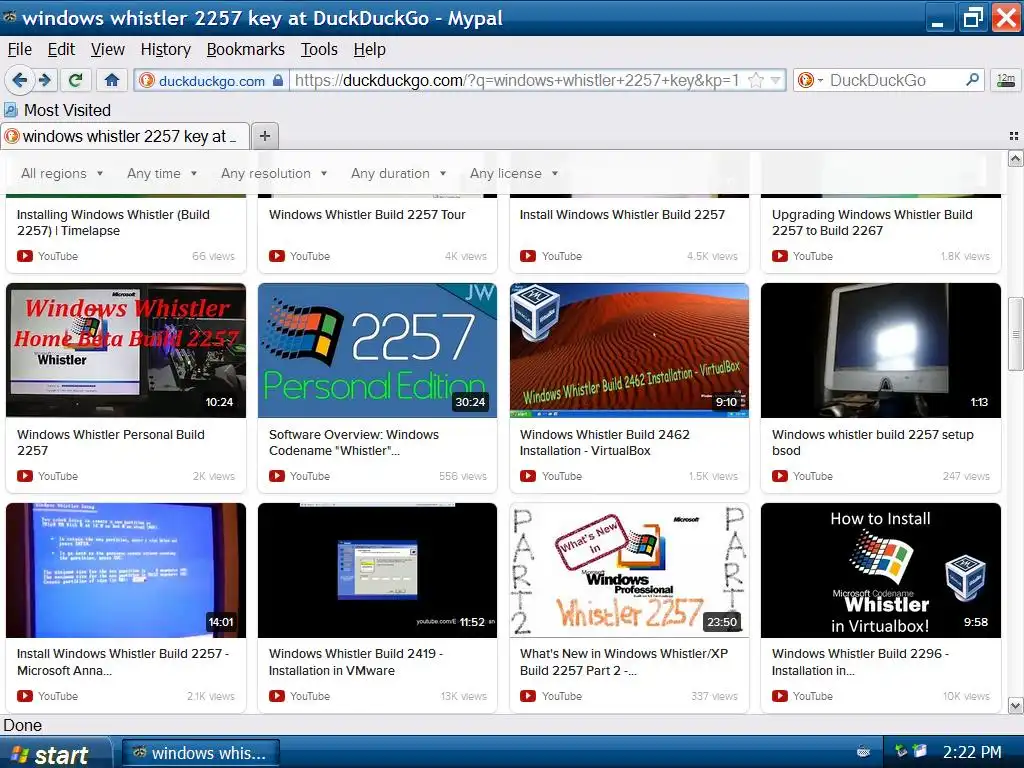
Task: Click the YouTube icon under Software Overview: Windows Codename
Action: pyautogui.click(x=277, y=476)
